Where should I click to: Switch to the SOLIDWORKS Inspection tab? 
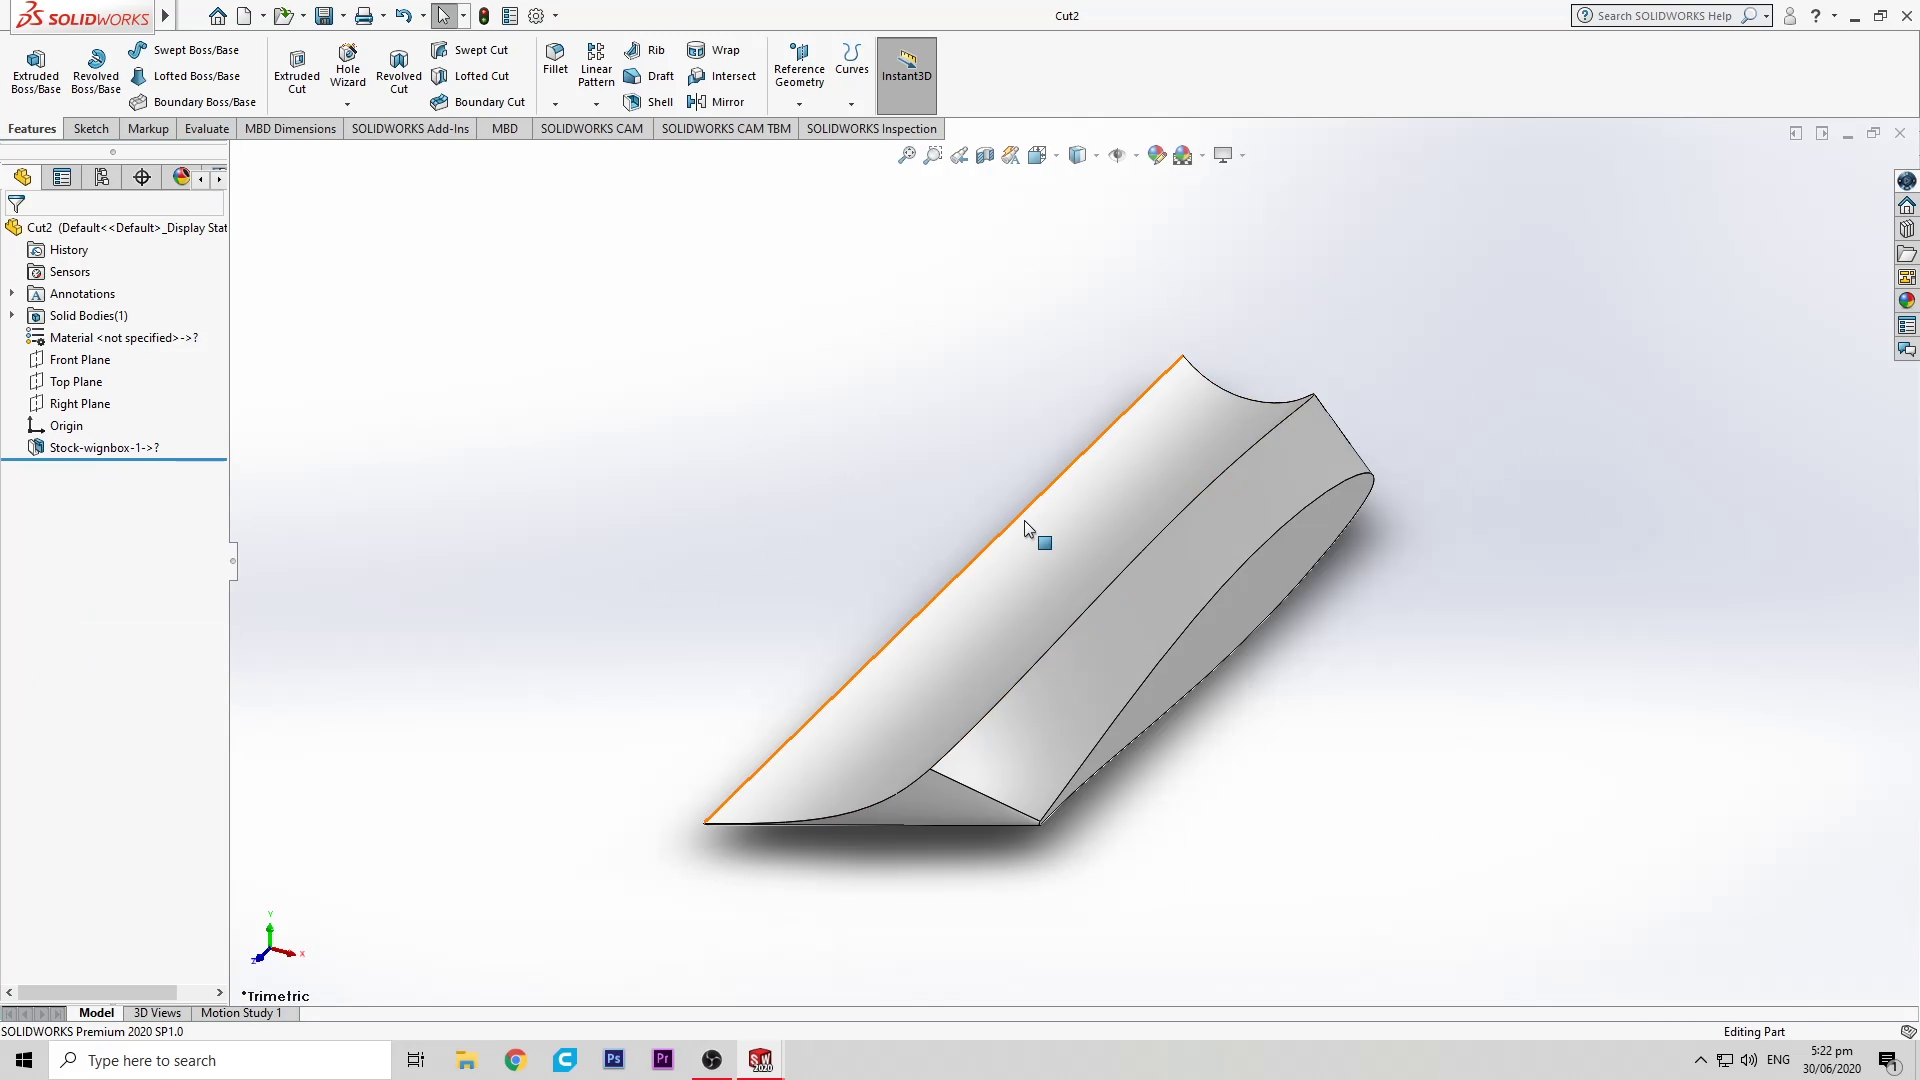(872, 129)
